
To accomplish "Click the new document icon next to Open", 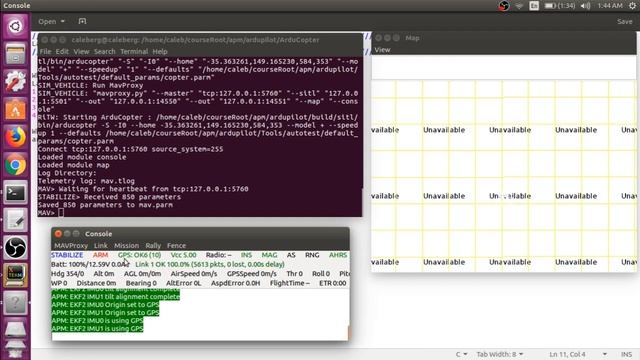I will pyautogui.click(x=82, y=21).
